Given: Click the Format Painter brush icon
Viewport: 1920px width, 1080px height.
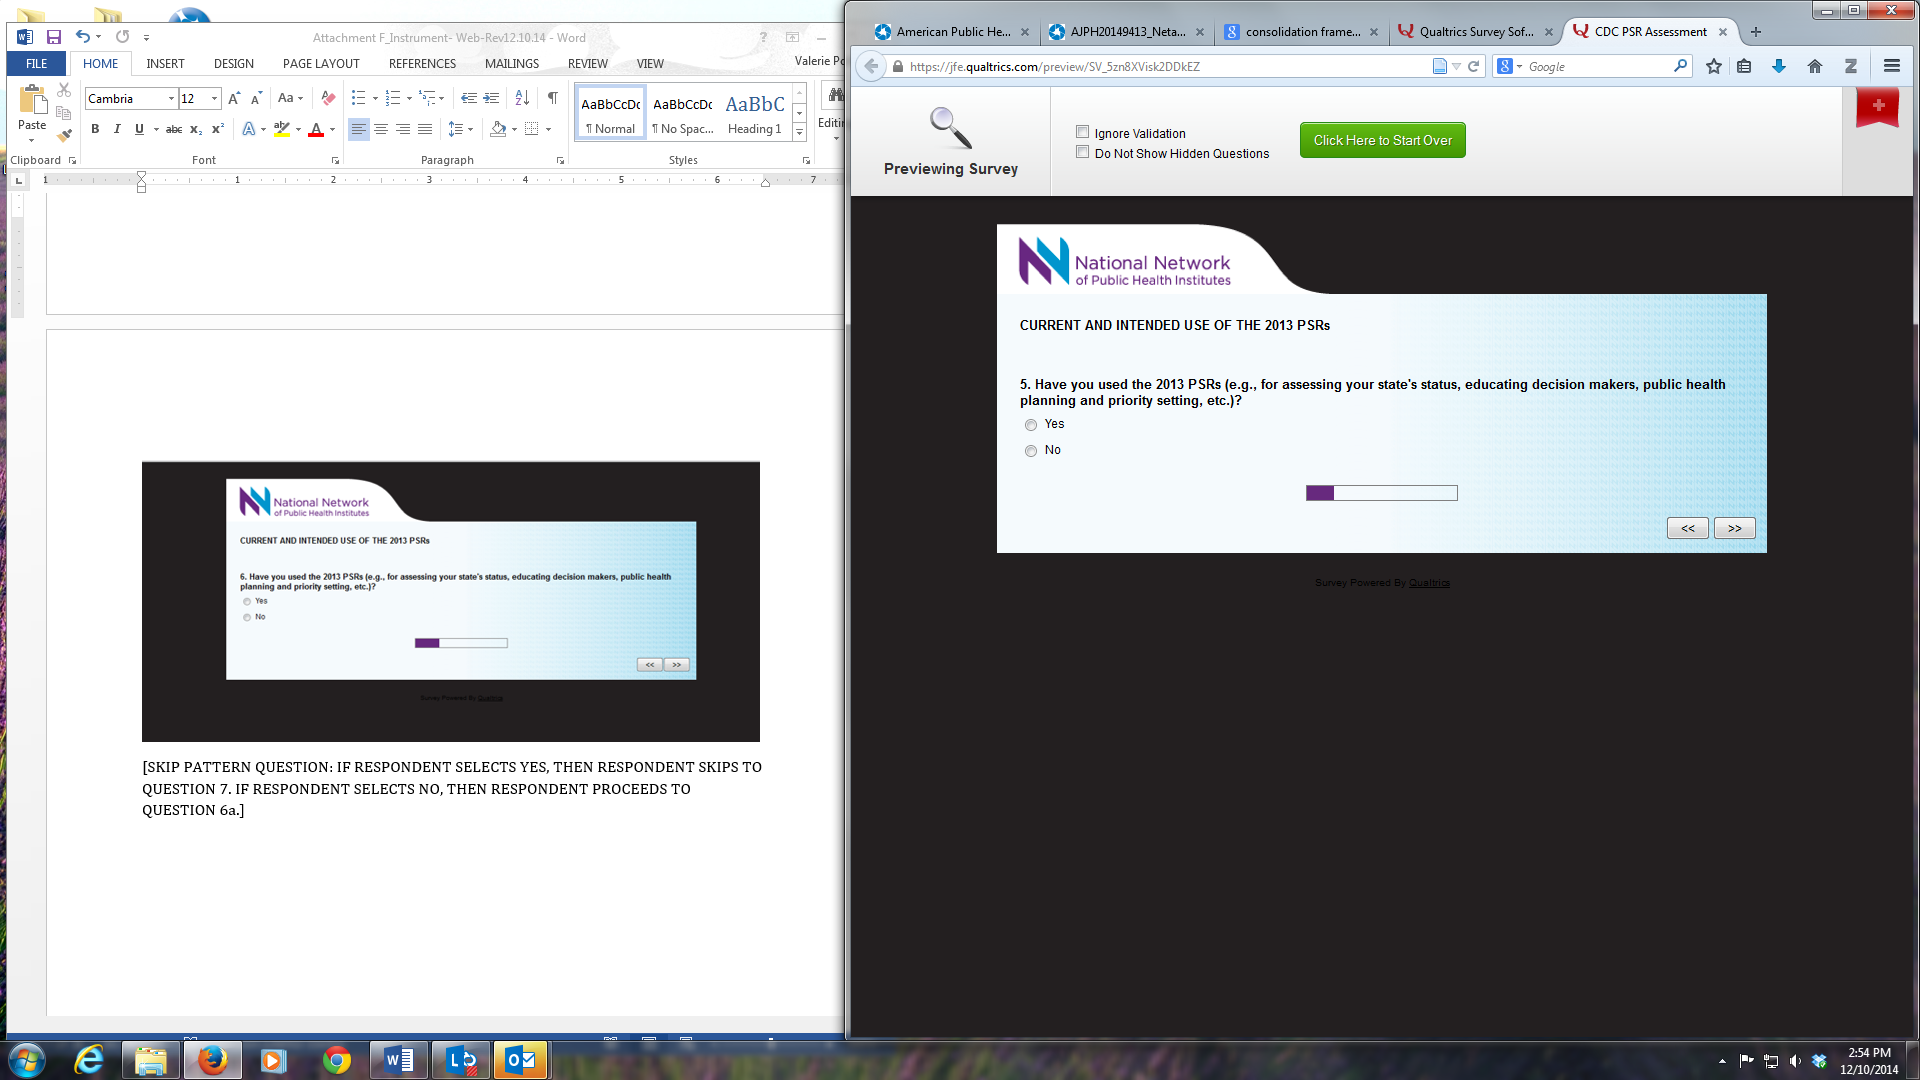Looking at the screenshot, I should tap(64, 136).
